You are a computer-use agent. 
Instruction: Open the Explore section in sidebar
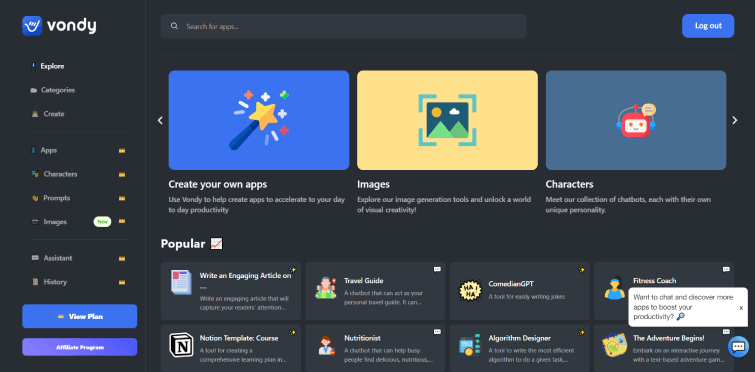52,66
